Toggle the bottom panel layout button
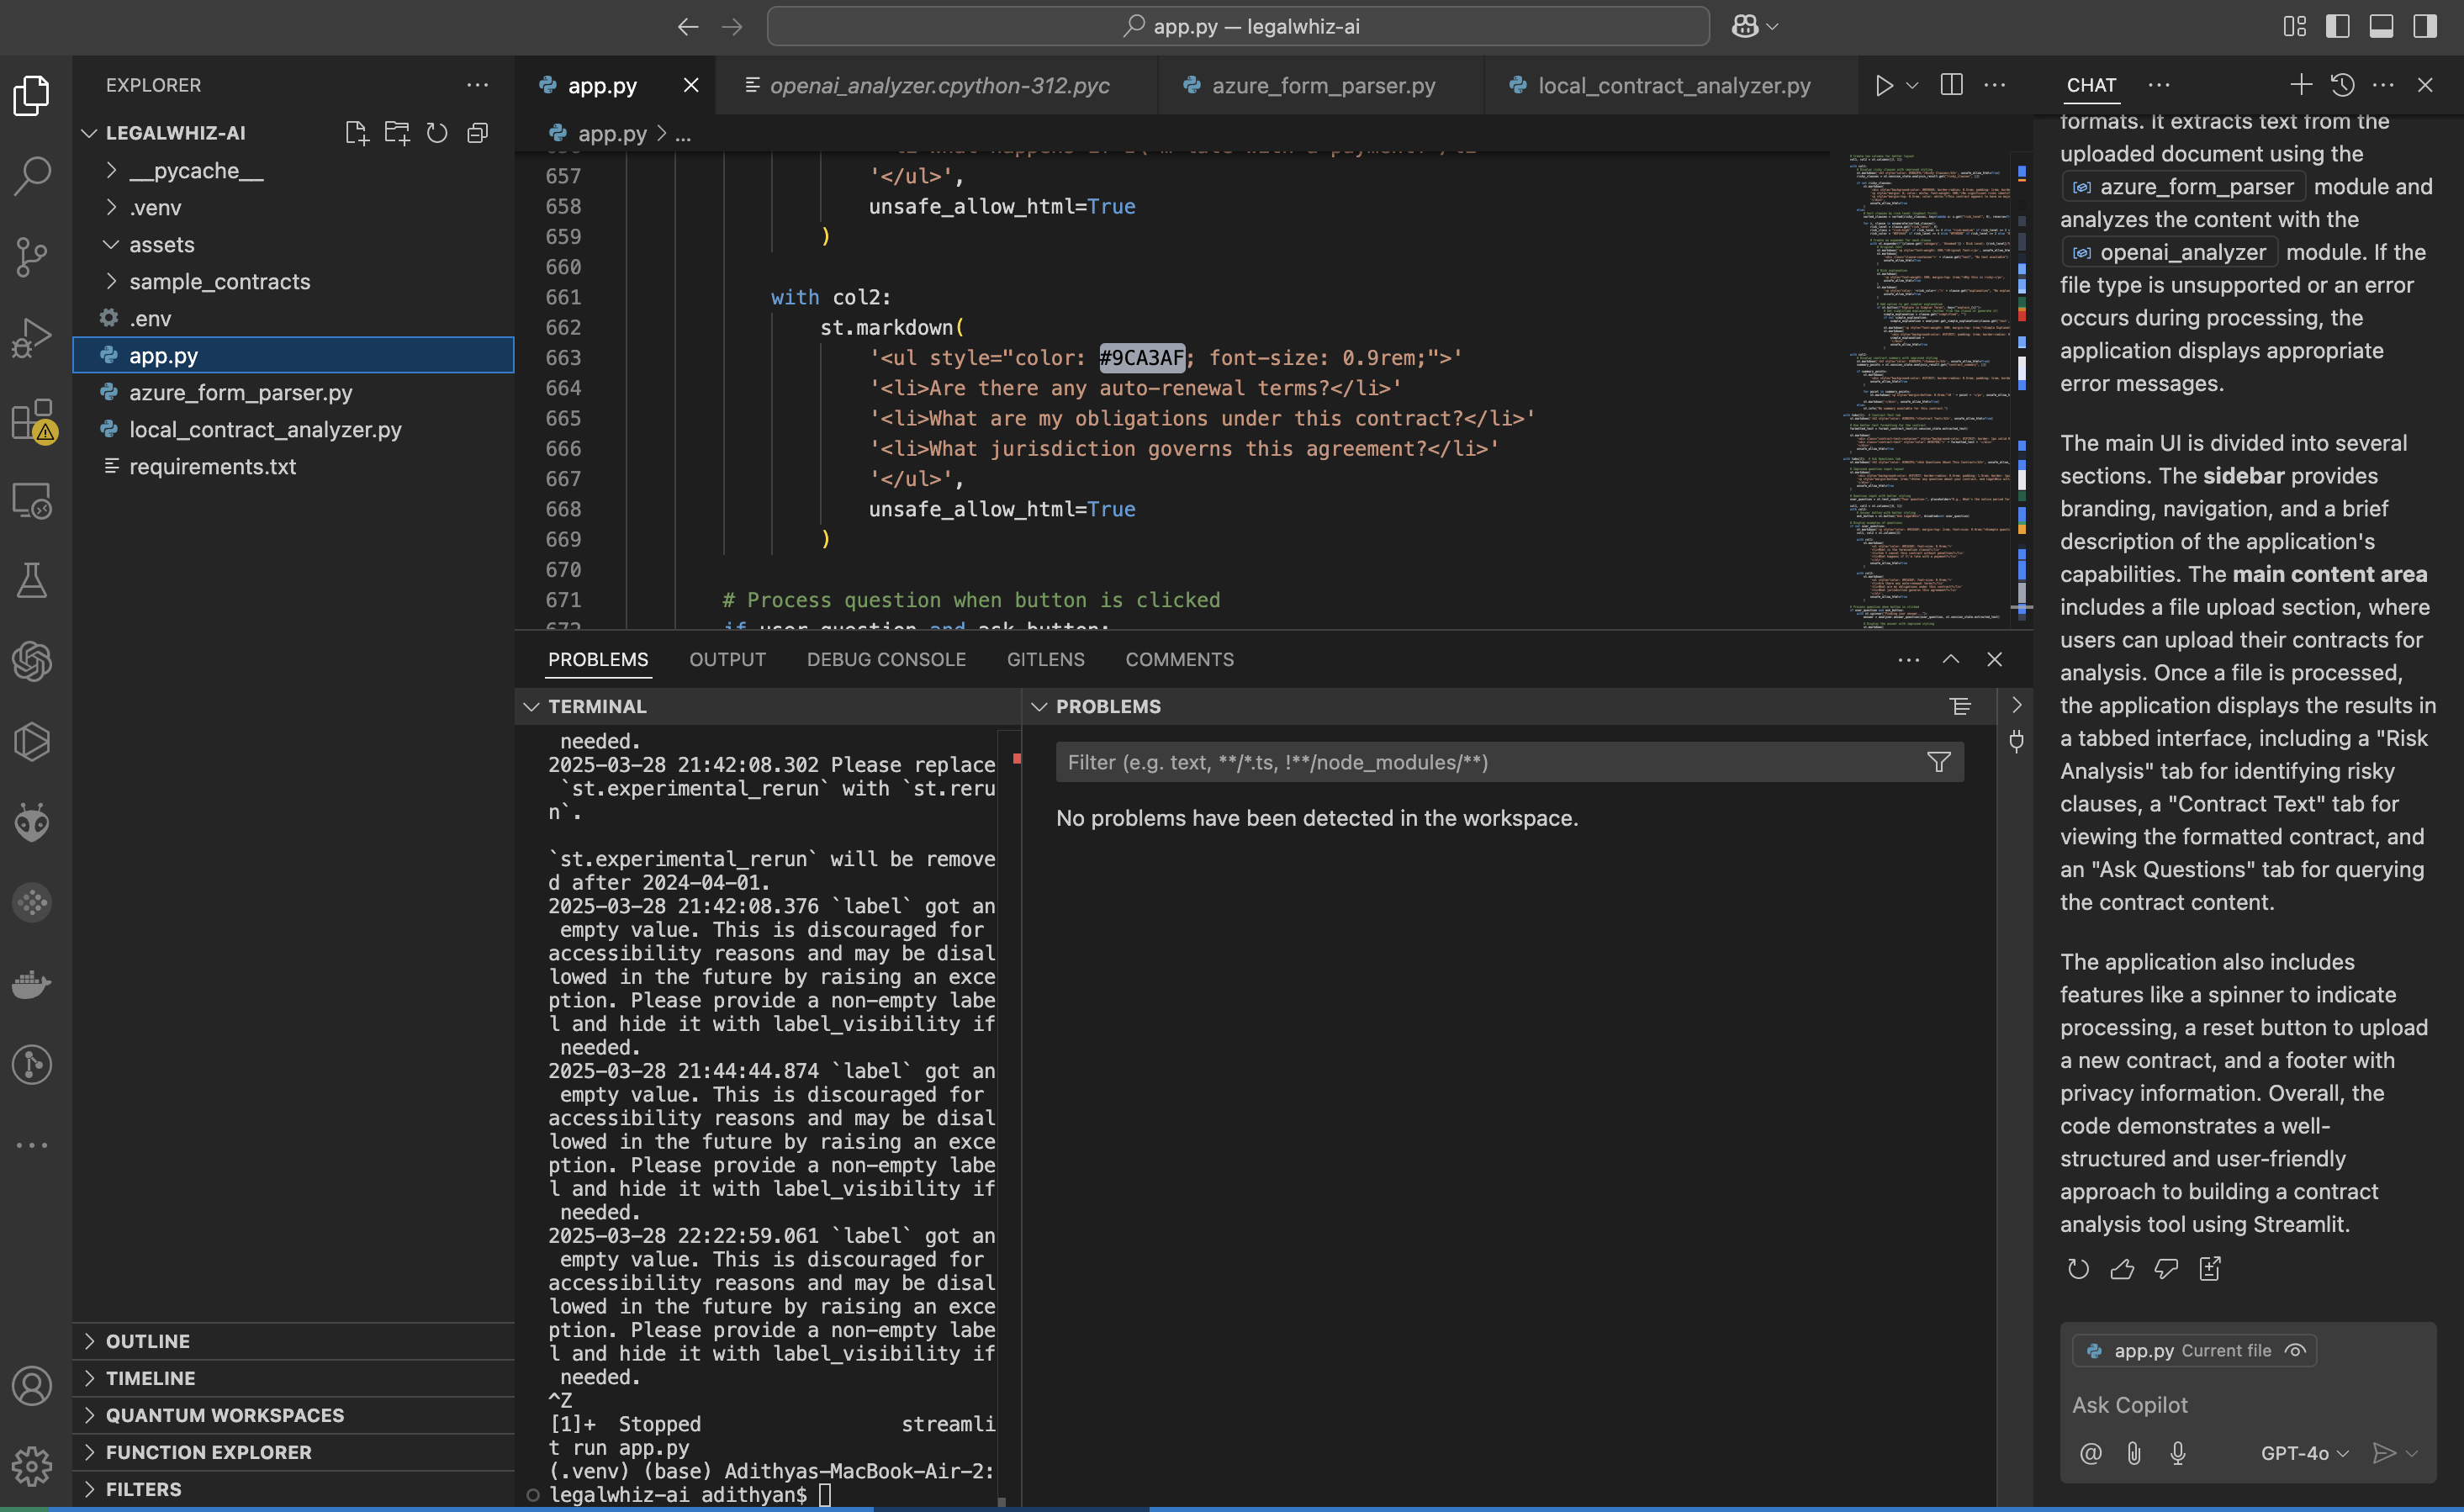 pyautogui.click(x=2380, y=26)
